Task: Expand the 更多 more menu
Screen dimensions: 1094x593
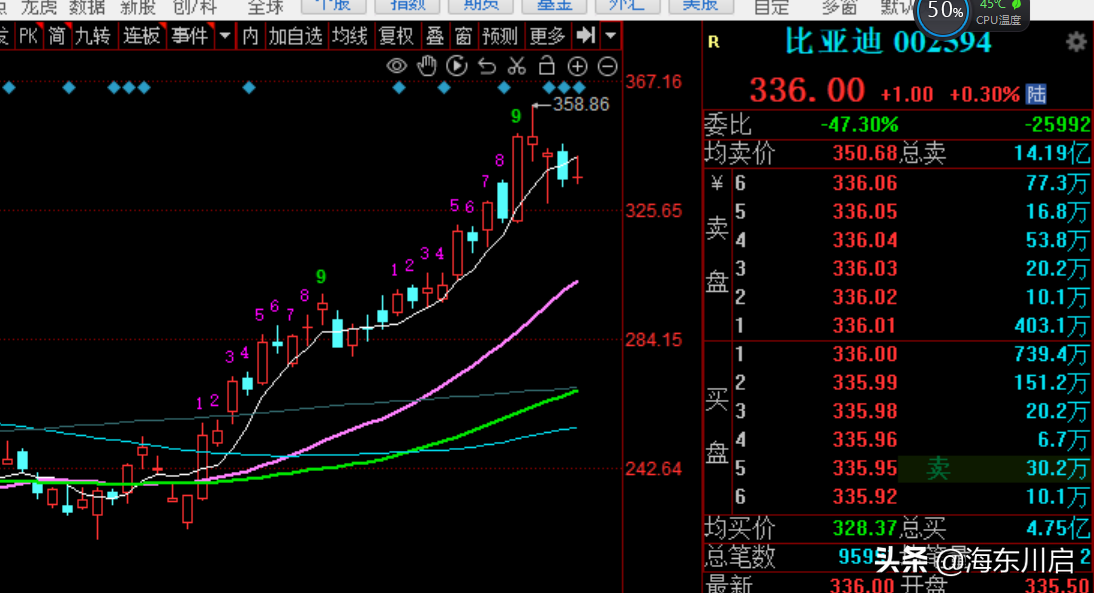Action: click(547, 35)
